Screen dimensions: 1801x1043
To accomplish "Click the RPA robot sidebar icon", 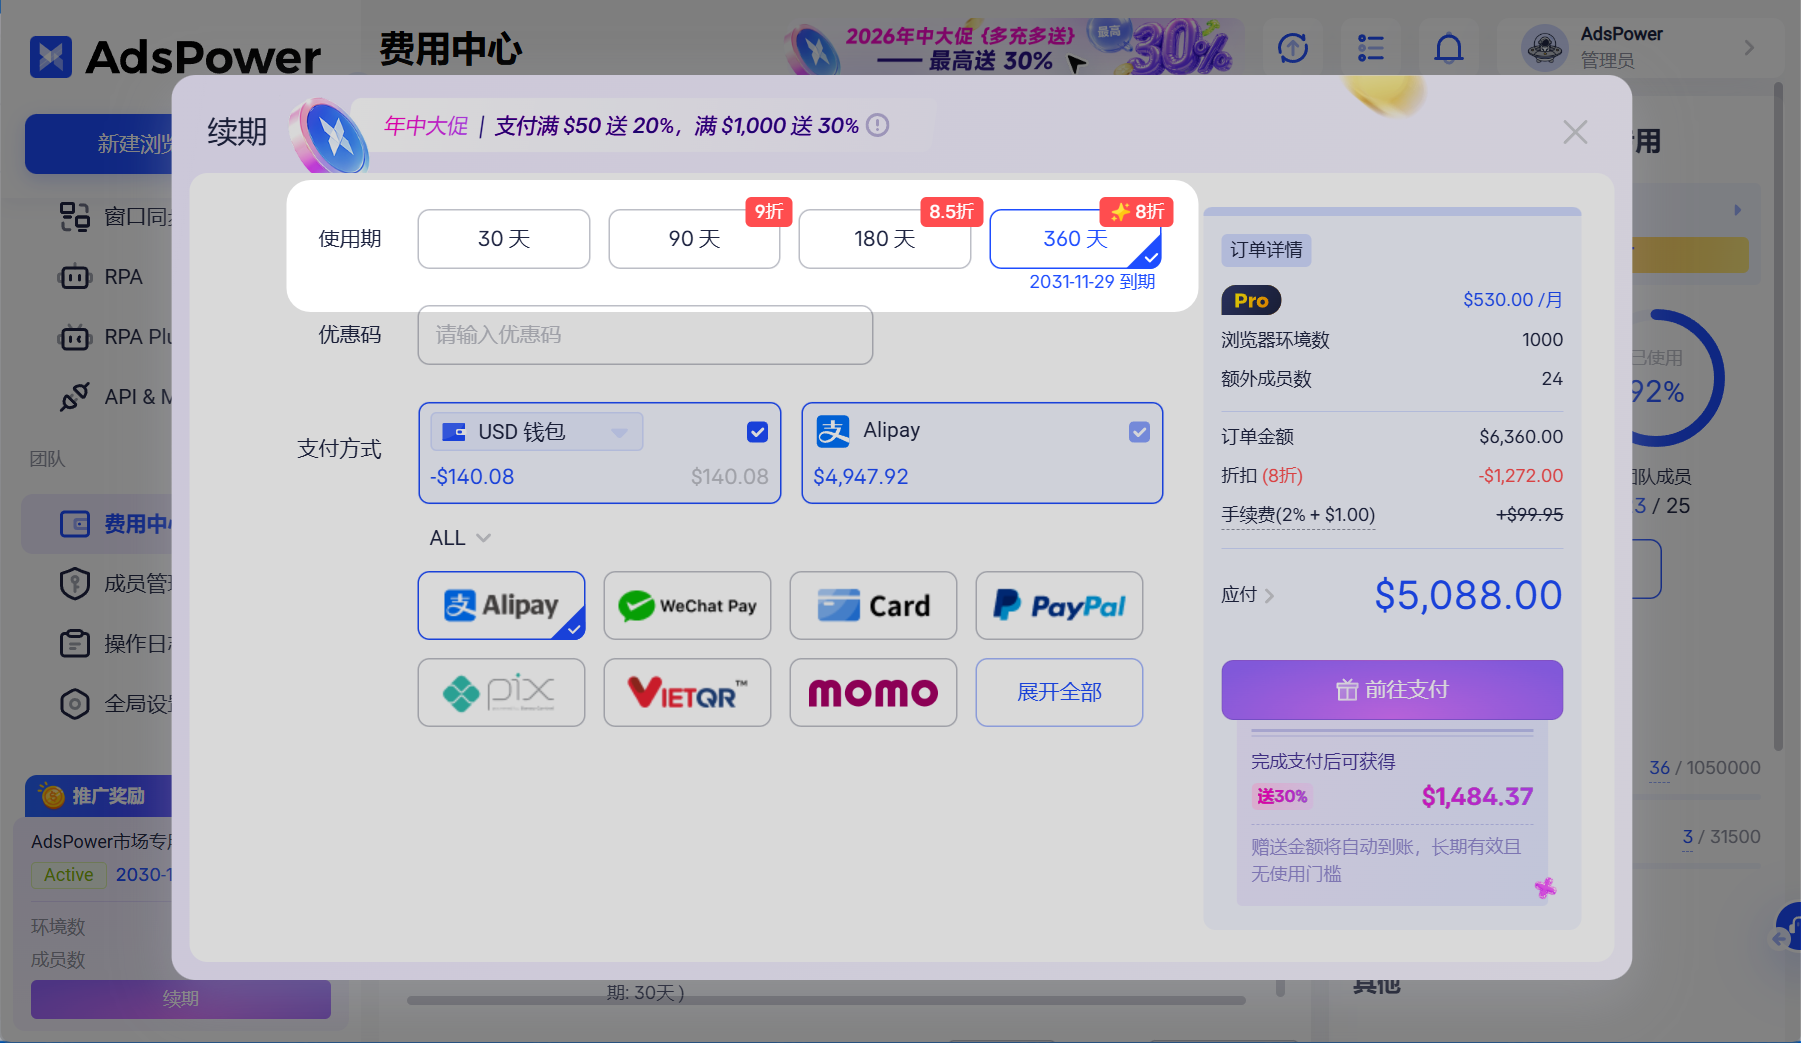I will (x=74, y=277).
